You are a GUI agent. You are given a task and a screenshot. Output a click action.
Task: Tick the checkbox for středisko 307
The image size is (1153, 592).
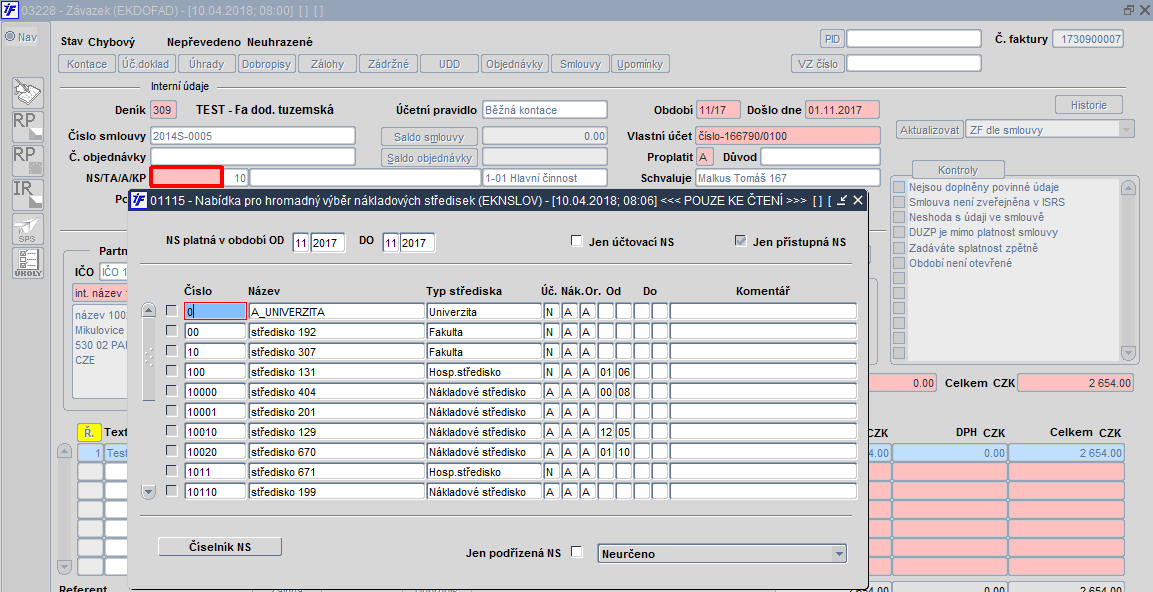(x=171, y=351)
